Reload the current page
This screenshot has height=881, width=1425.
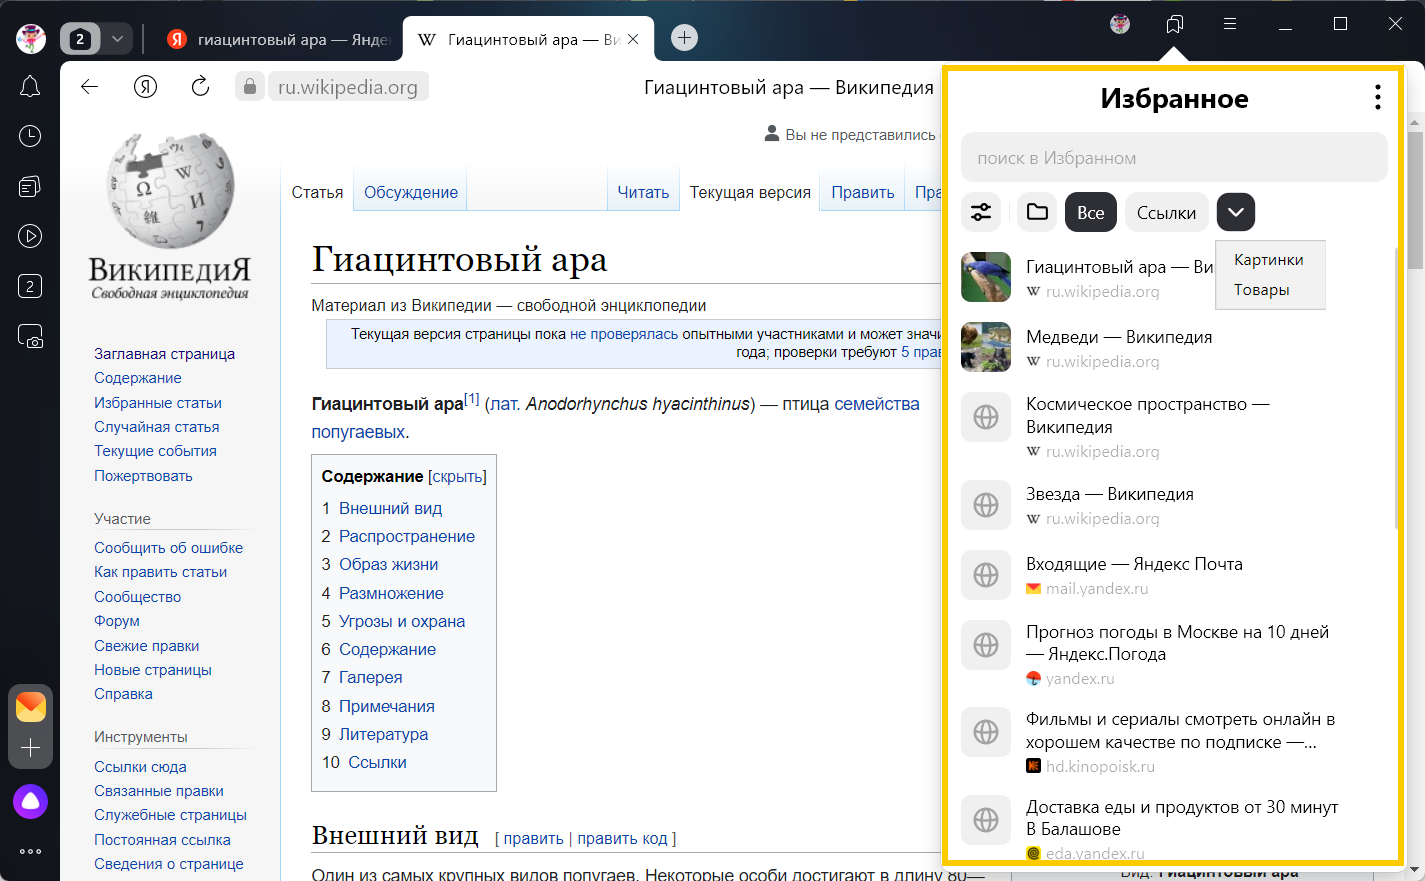coord(200,87)
